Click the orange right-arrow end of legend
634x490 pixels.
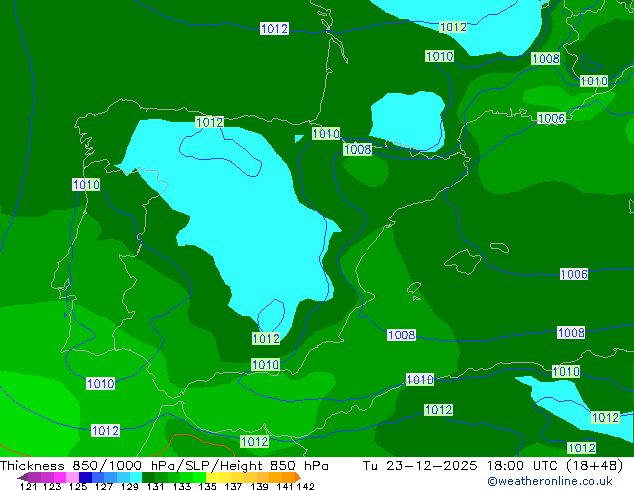pos(298,477)
